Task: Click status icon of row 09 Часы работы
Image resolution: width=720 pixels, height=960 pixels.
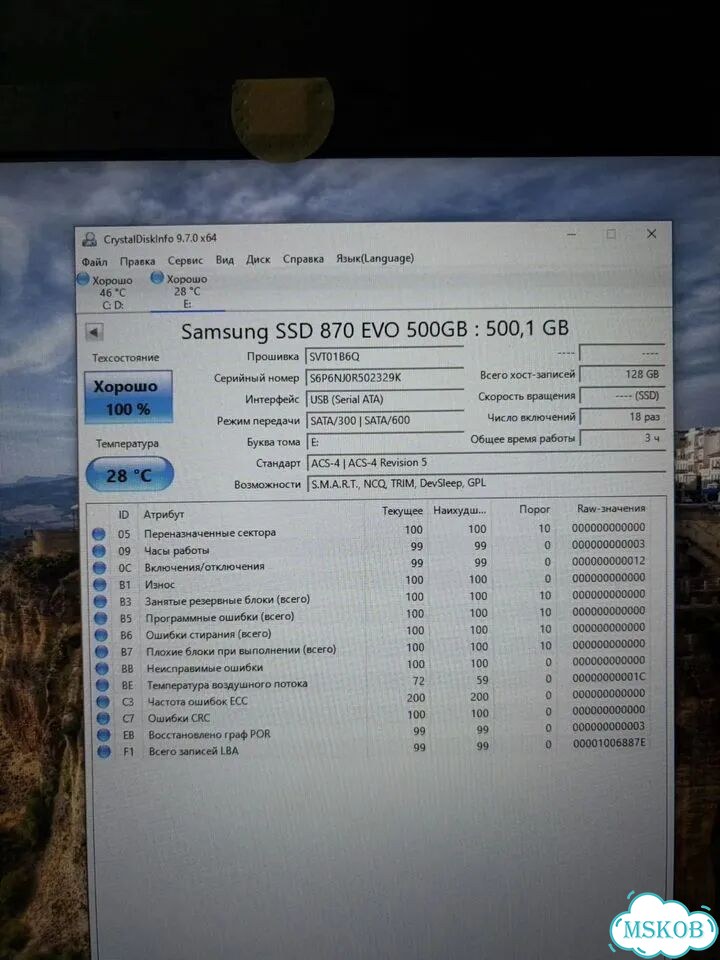Action: coord(99,551)
